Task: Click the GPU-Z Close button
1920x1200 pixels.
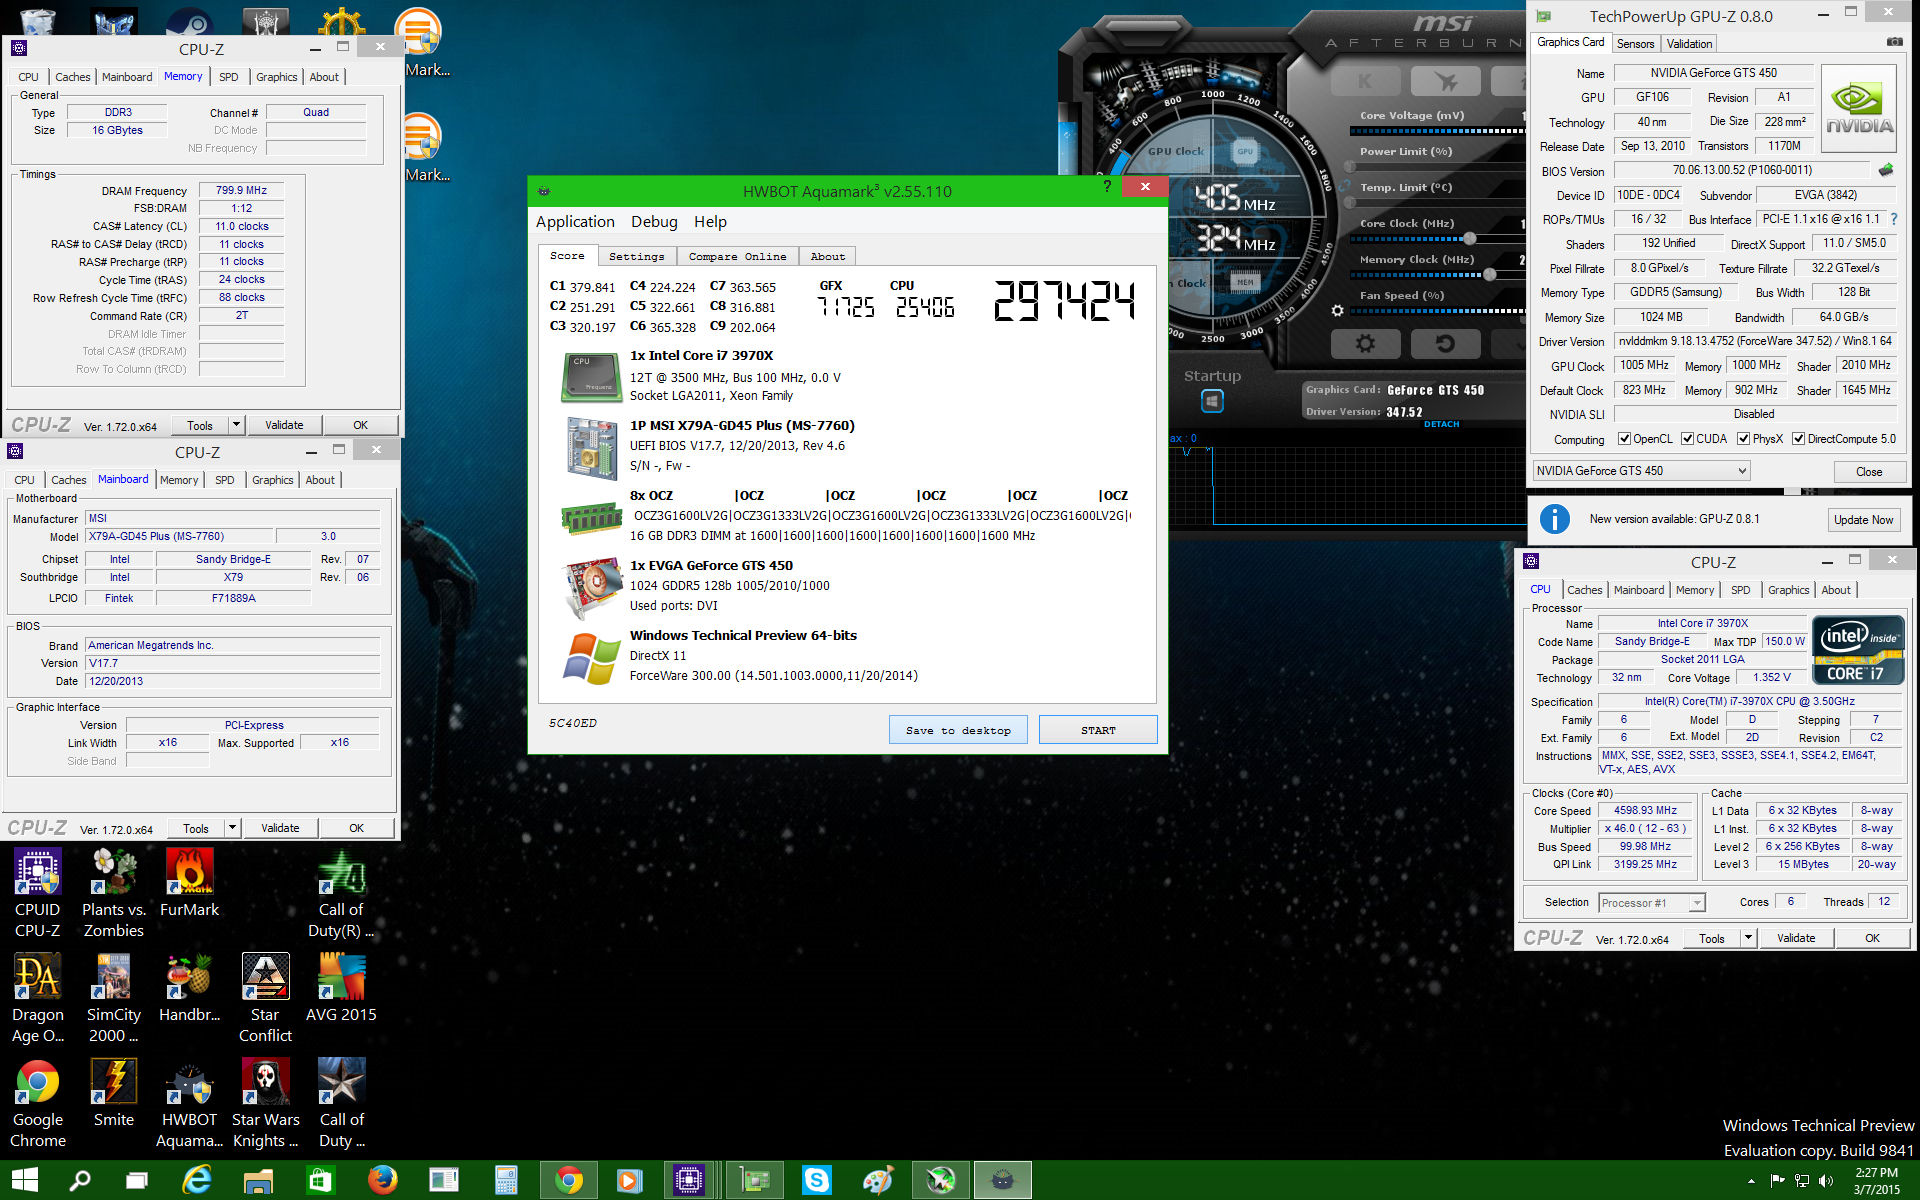Action: (1869, 472)
